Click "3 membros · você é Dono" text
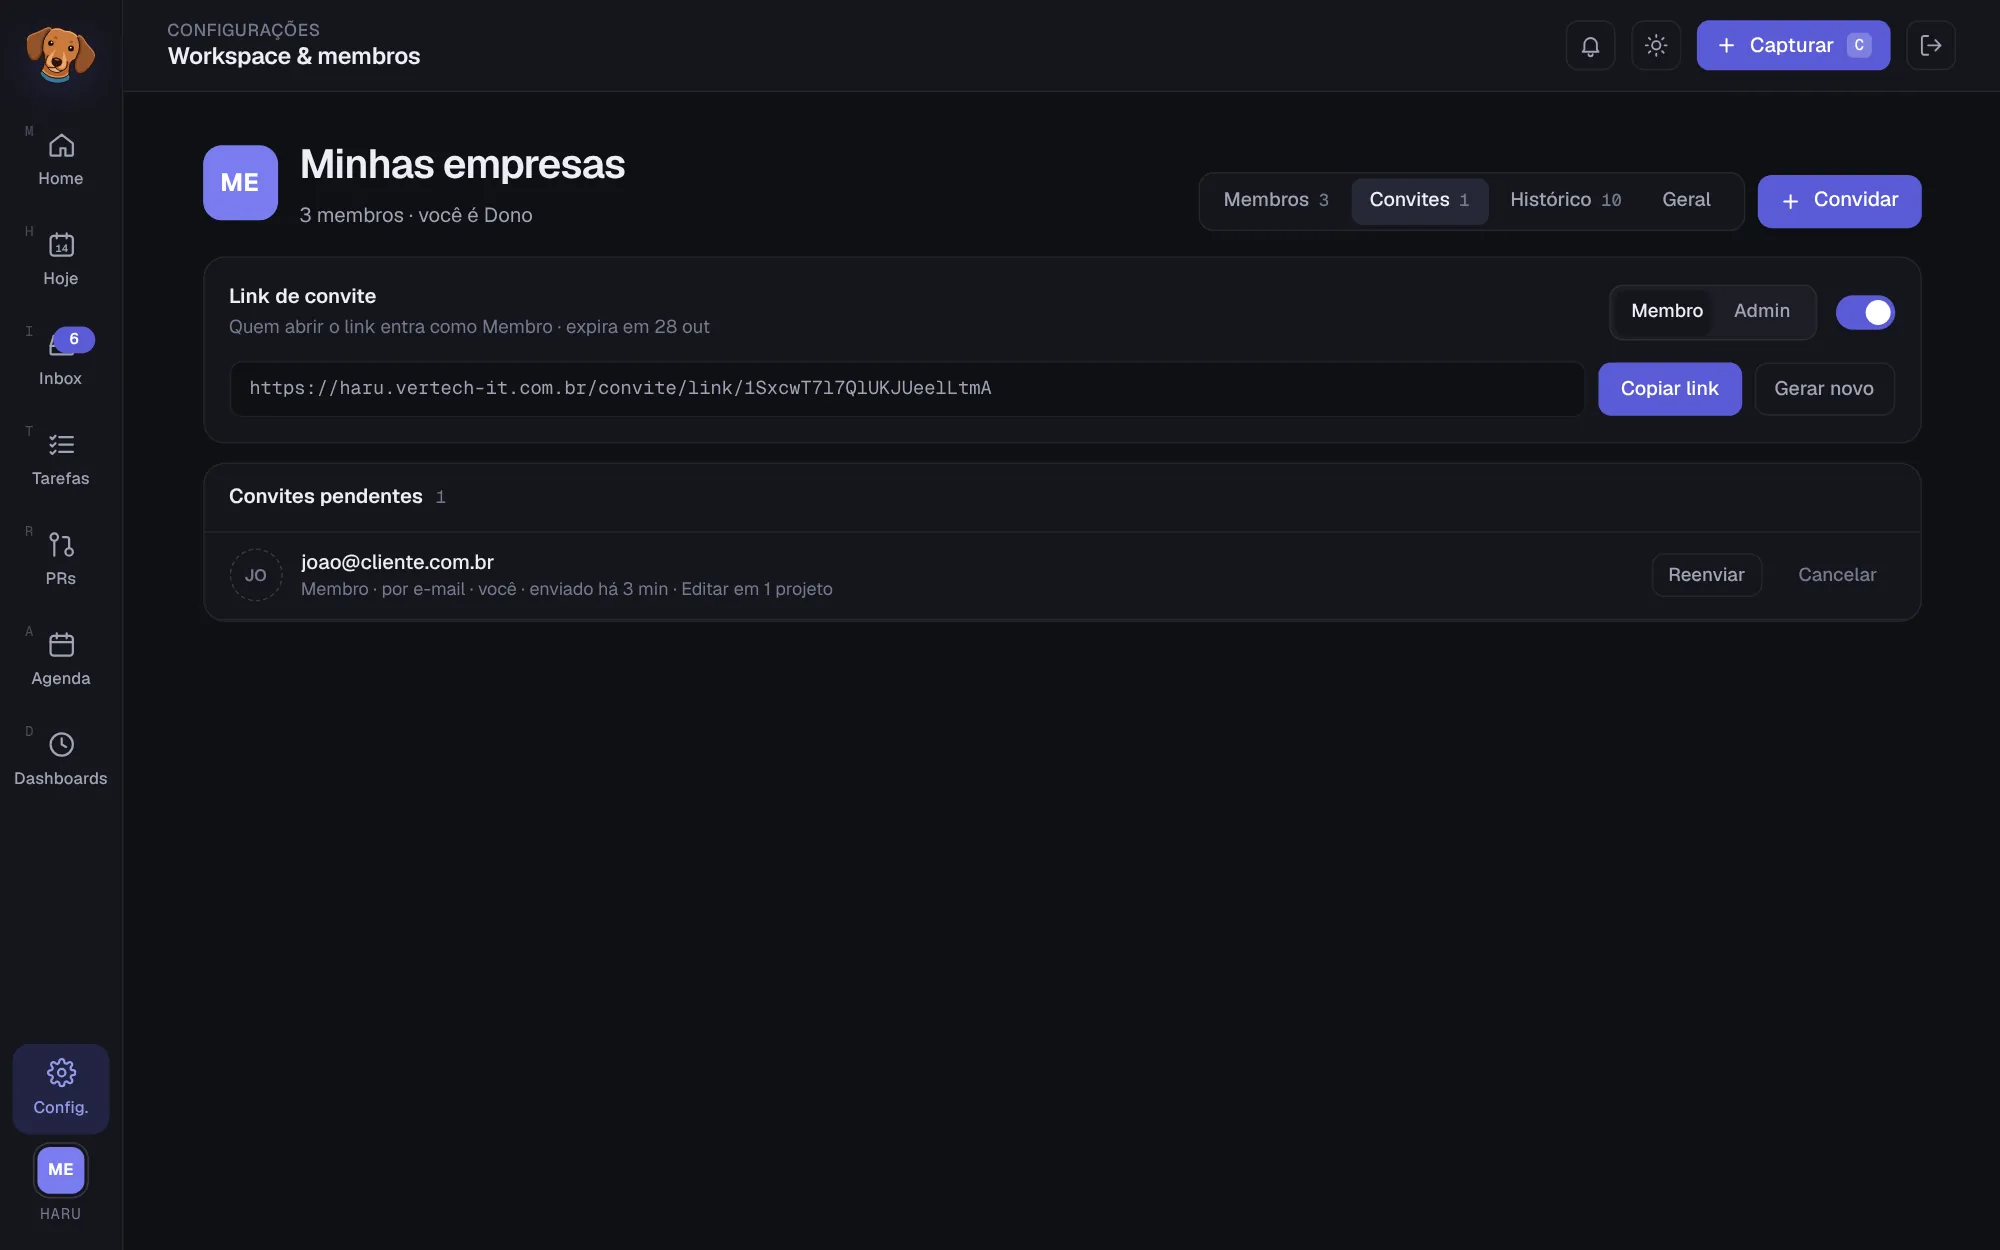Image resolution: width=2000 pixels, height=1250 pixels. (416, 215)
